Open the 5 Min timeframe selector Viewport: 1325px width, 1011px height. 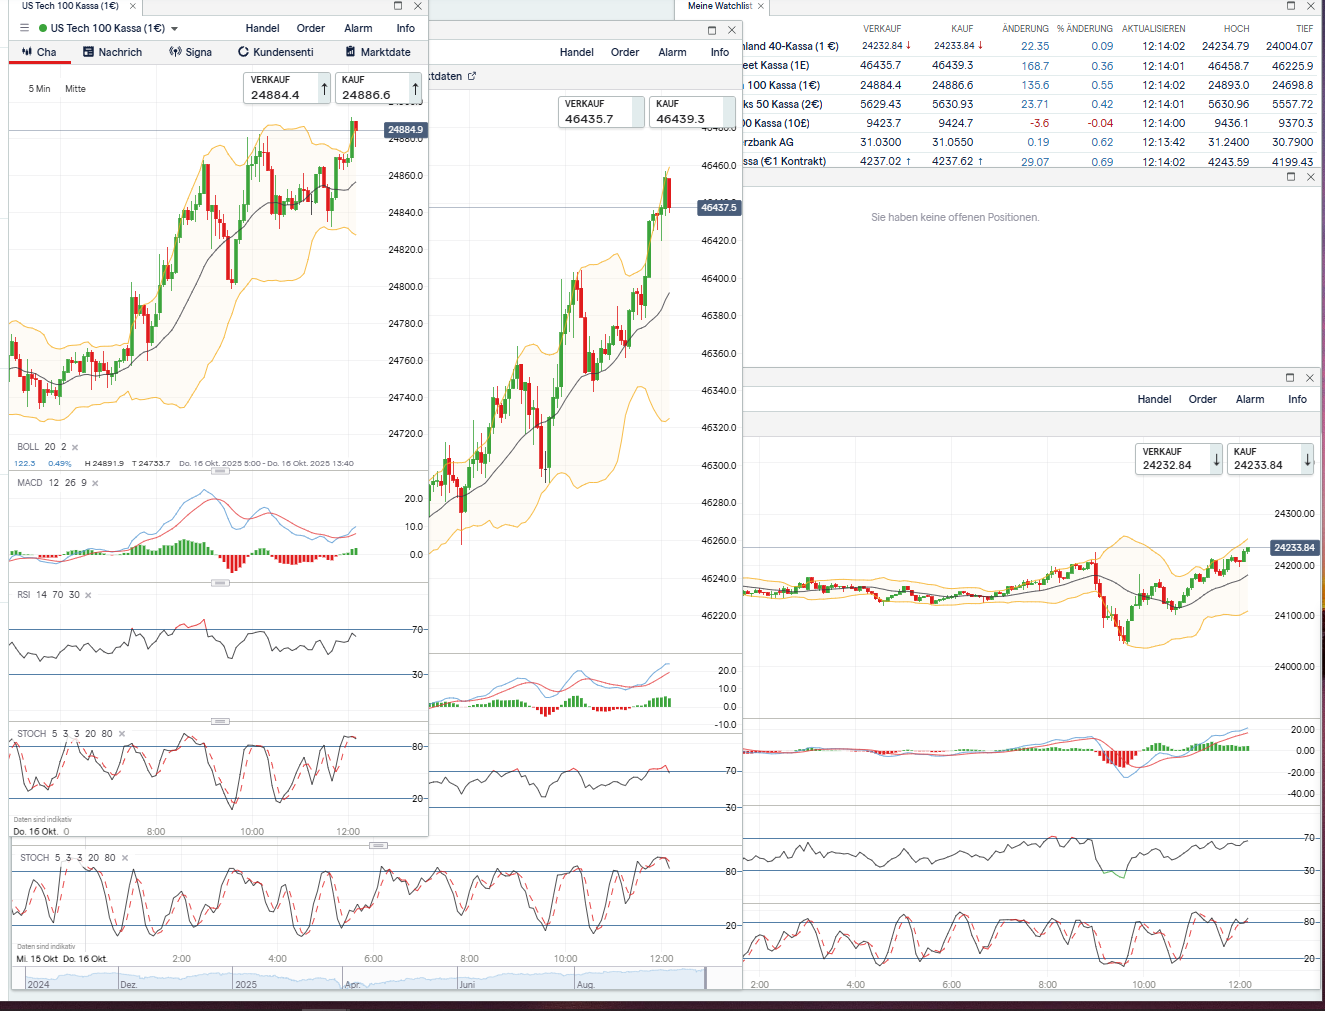pos(39,89)
